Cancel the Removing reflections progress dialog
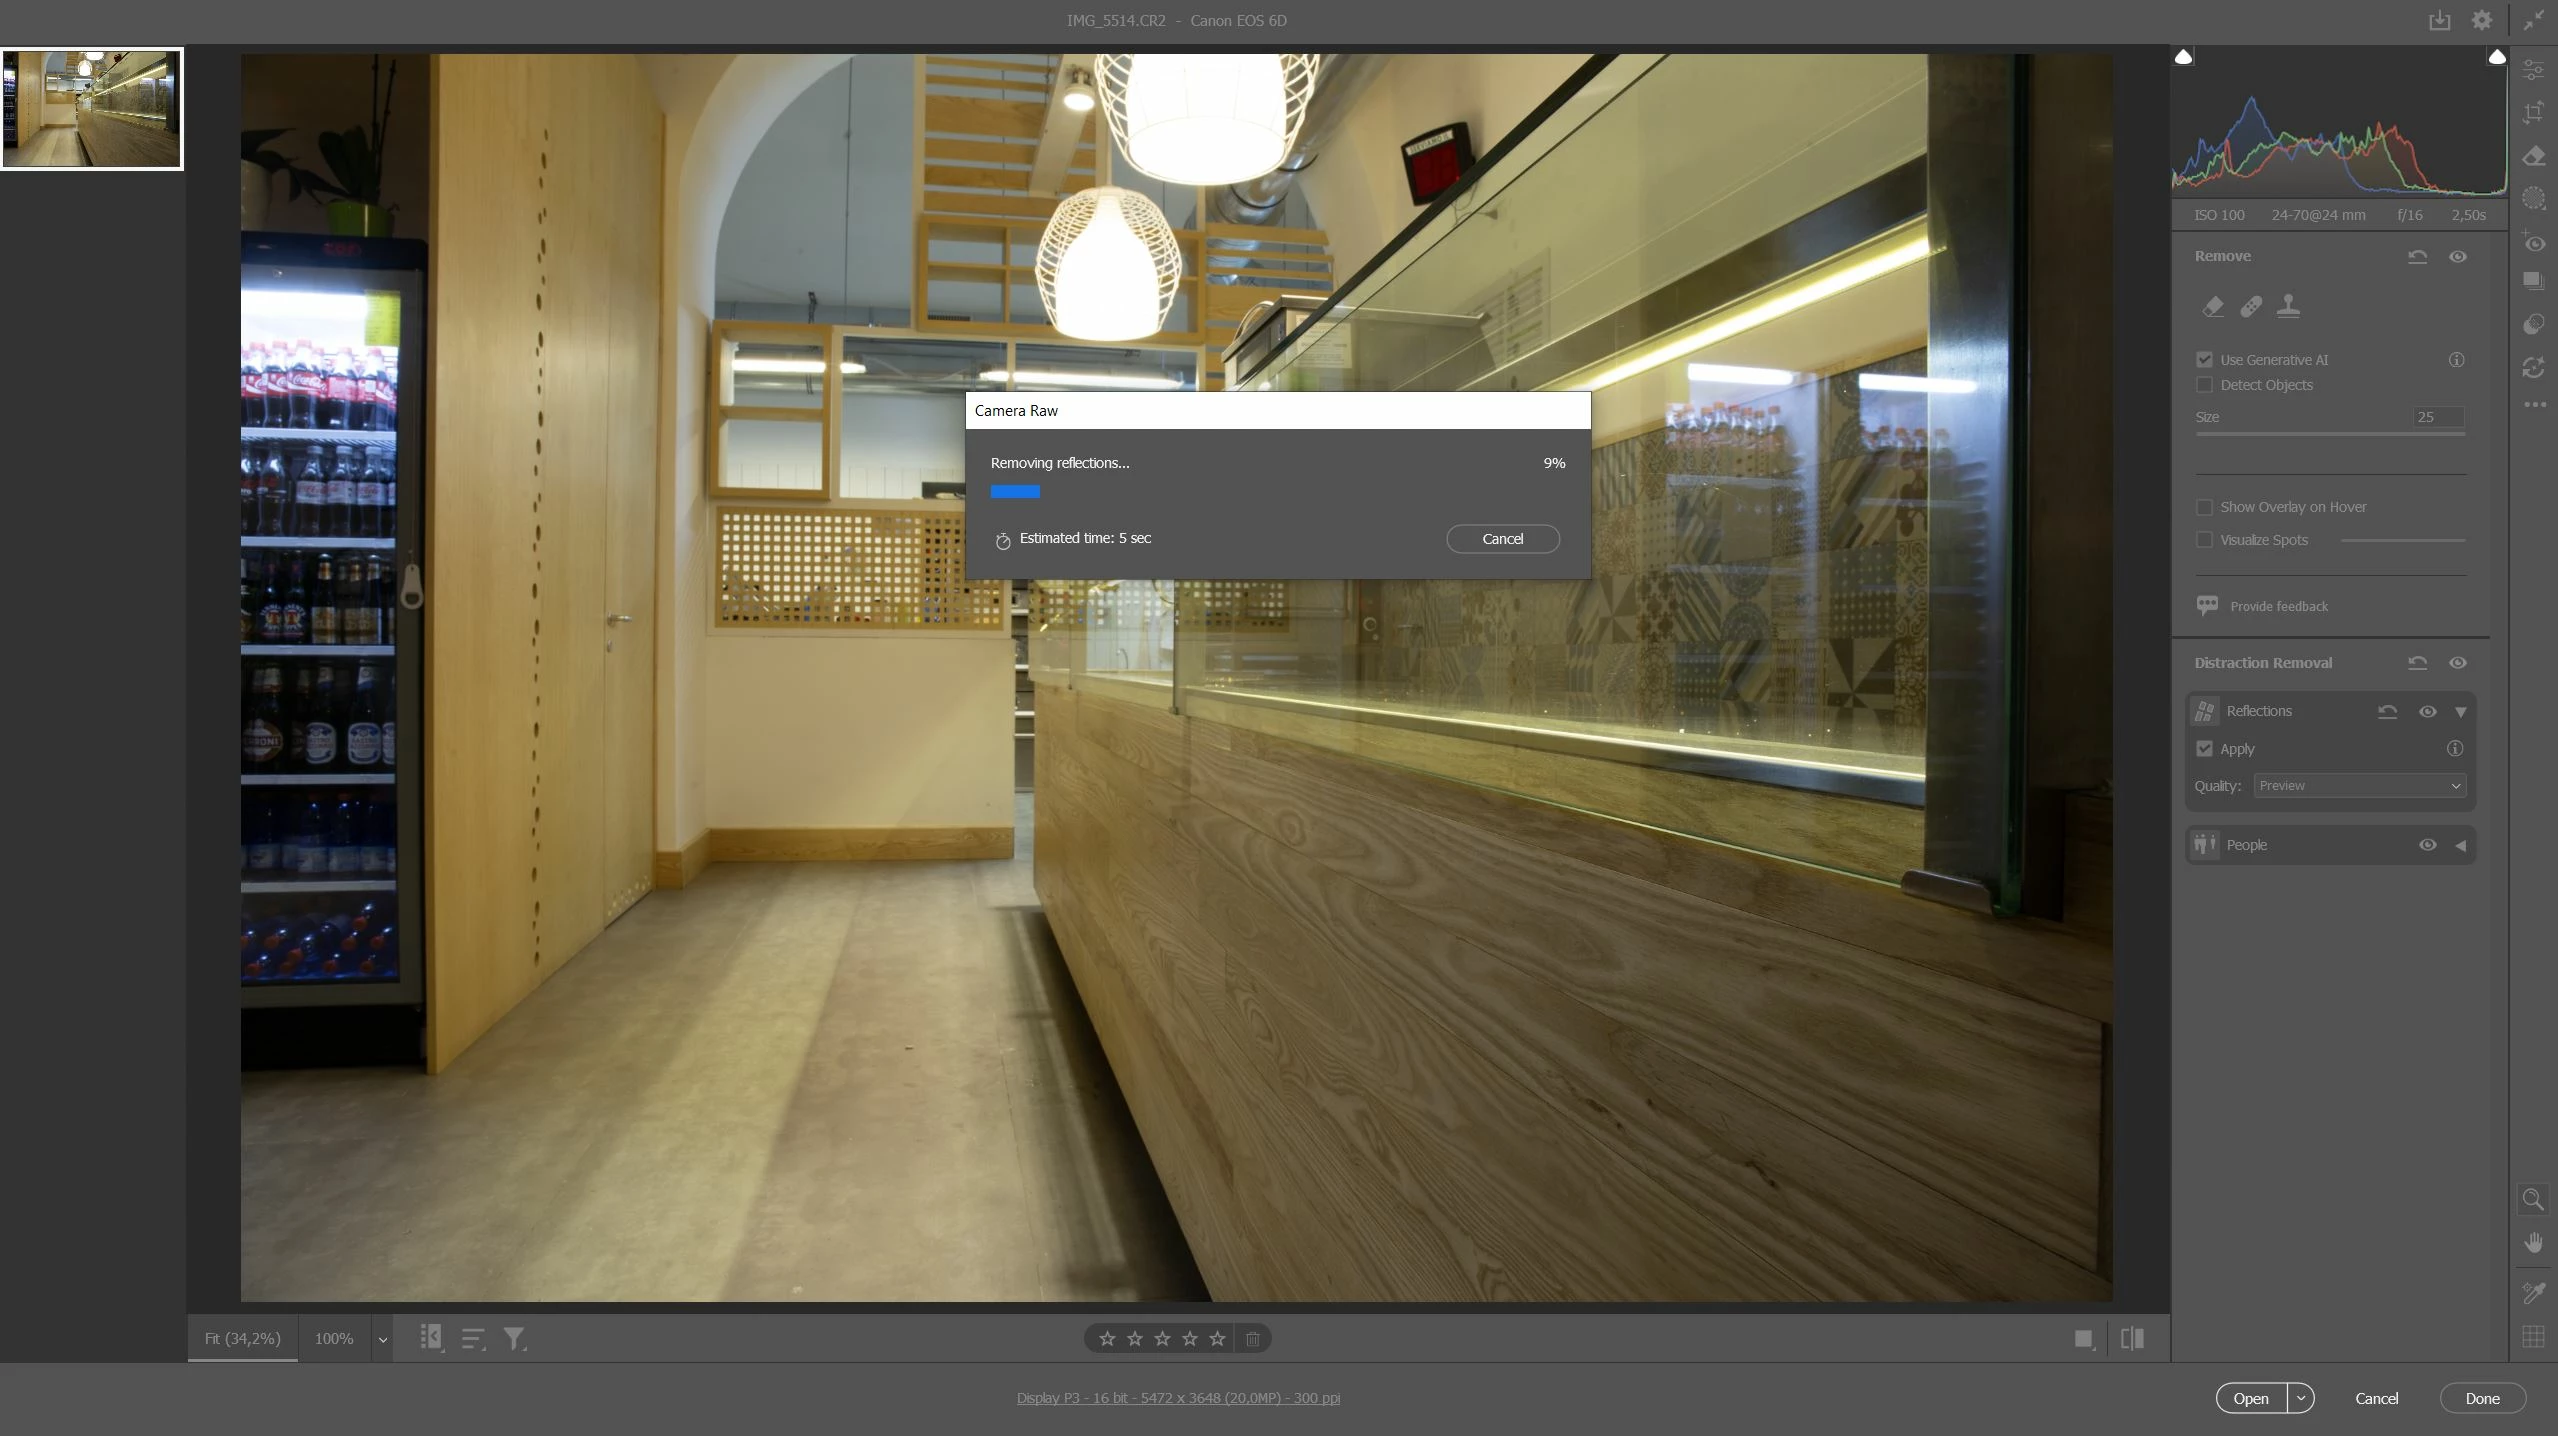The image size is (2558, 1436). pos(1502,539)
